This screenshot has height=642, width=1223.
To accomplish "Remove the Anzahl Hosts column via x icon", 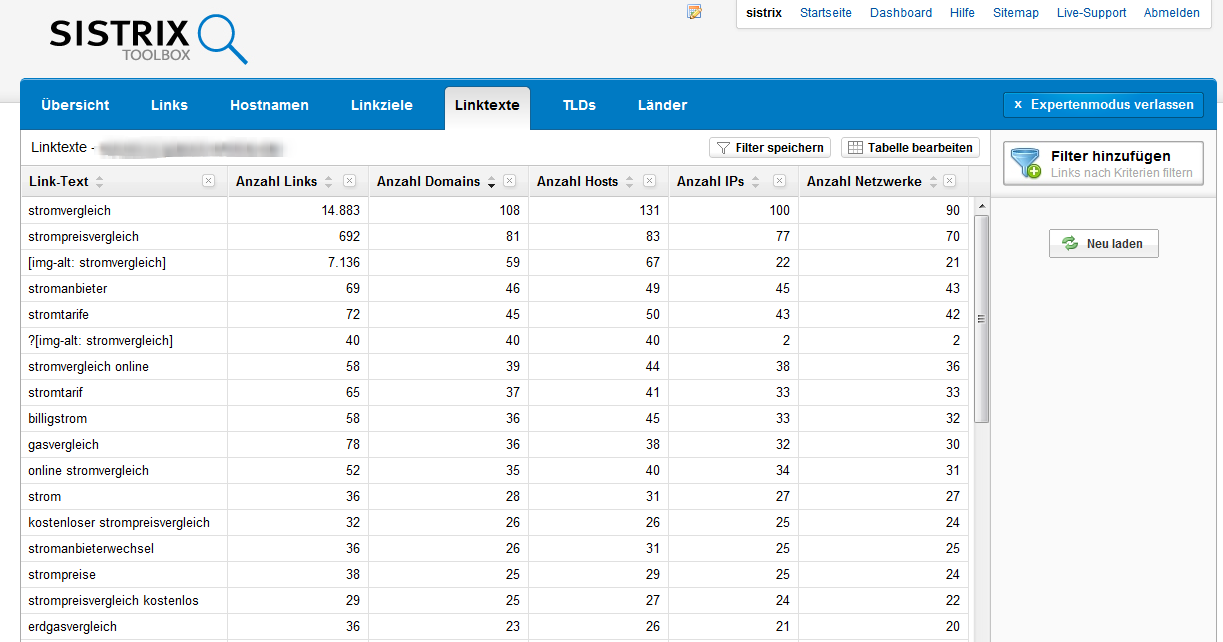I will (649, 181).
